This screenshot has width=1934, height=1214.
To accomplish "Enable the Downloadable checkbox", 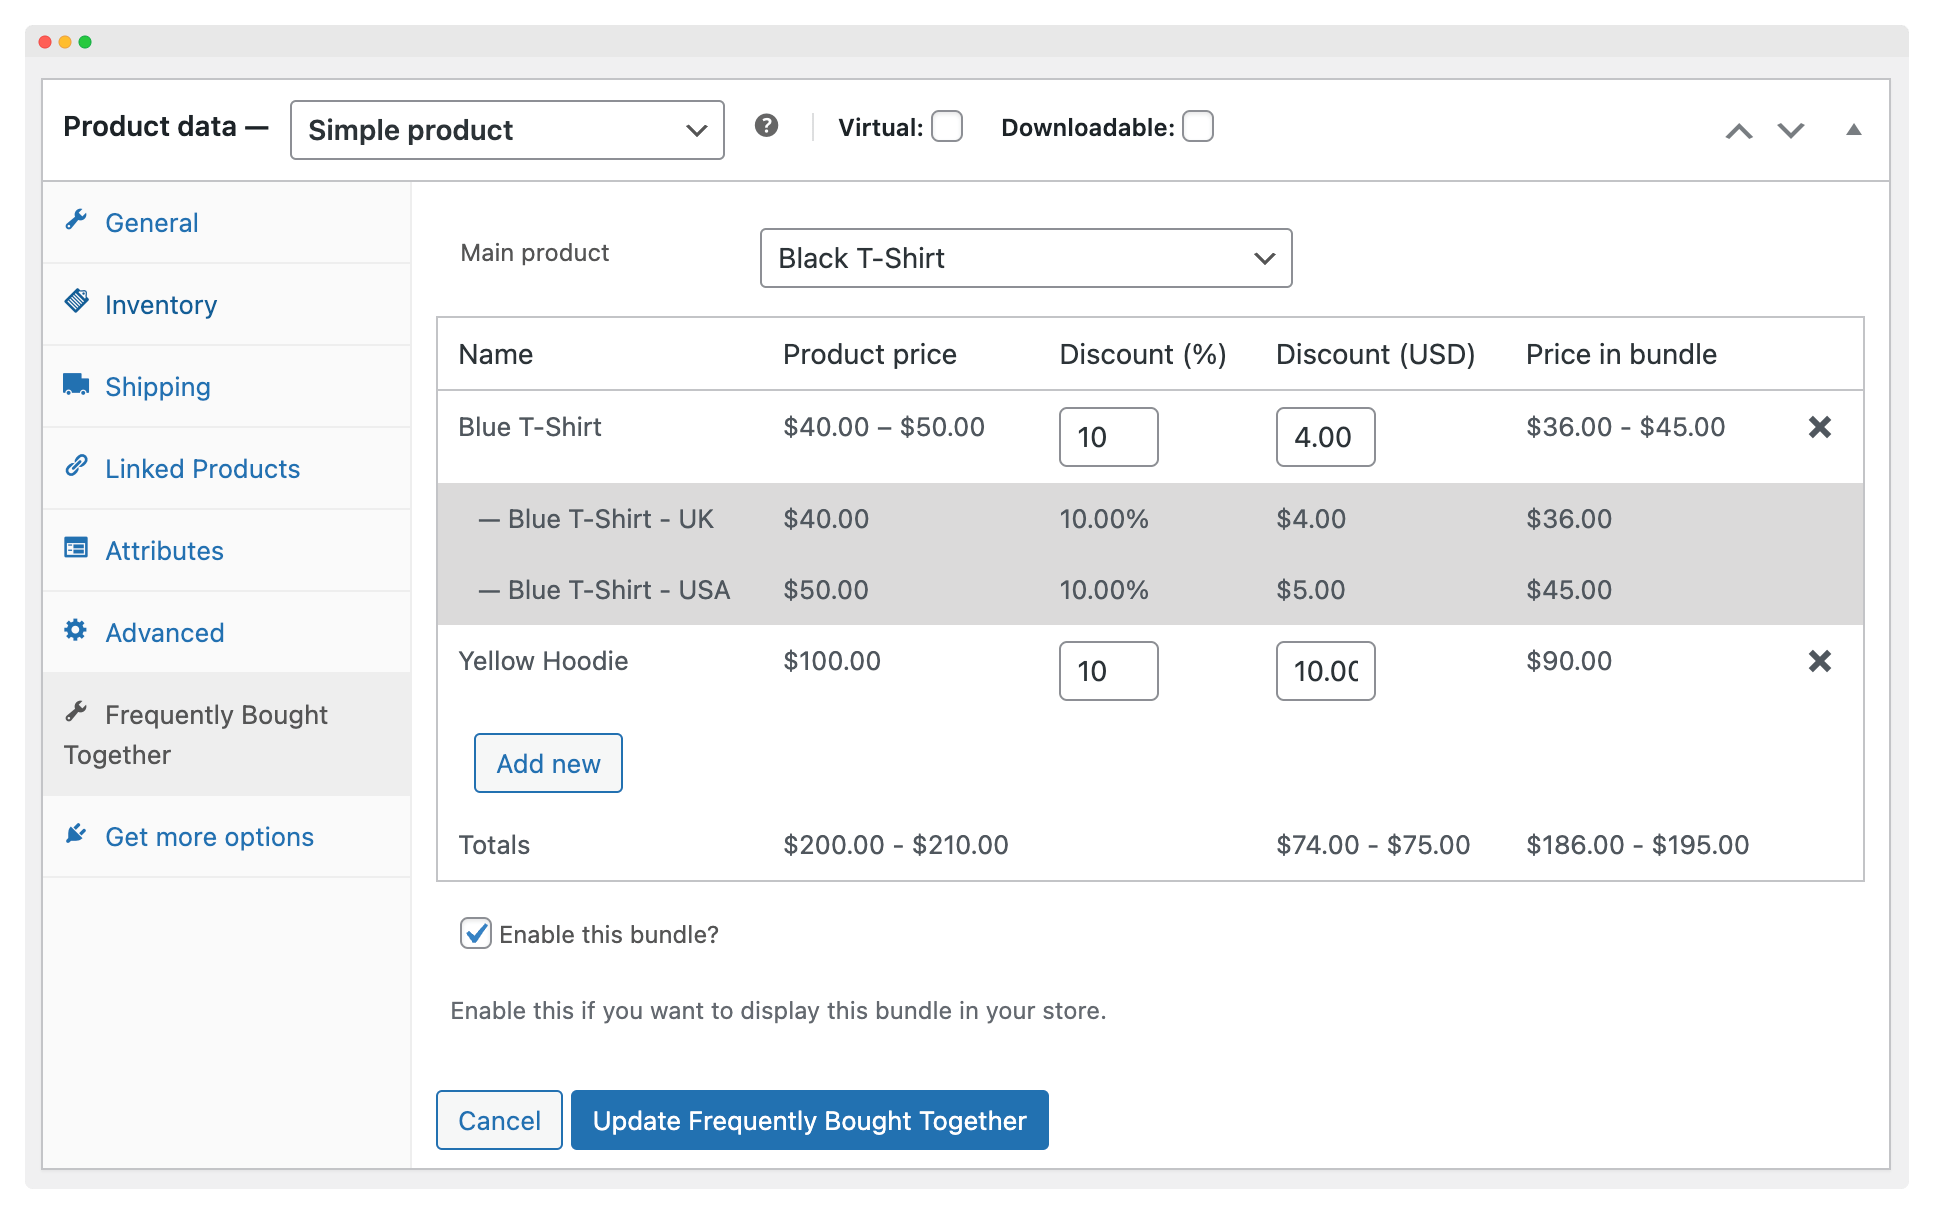I will pyautogui.click(x=1197, y=127).
